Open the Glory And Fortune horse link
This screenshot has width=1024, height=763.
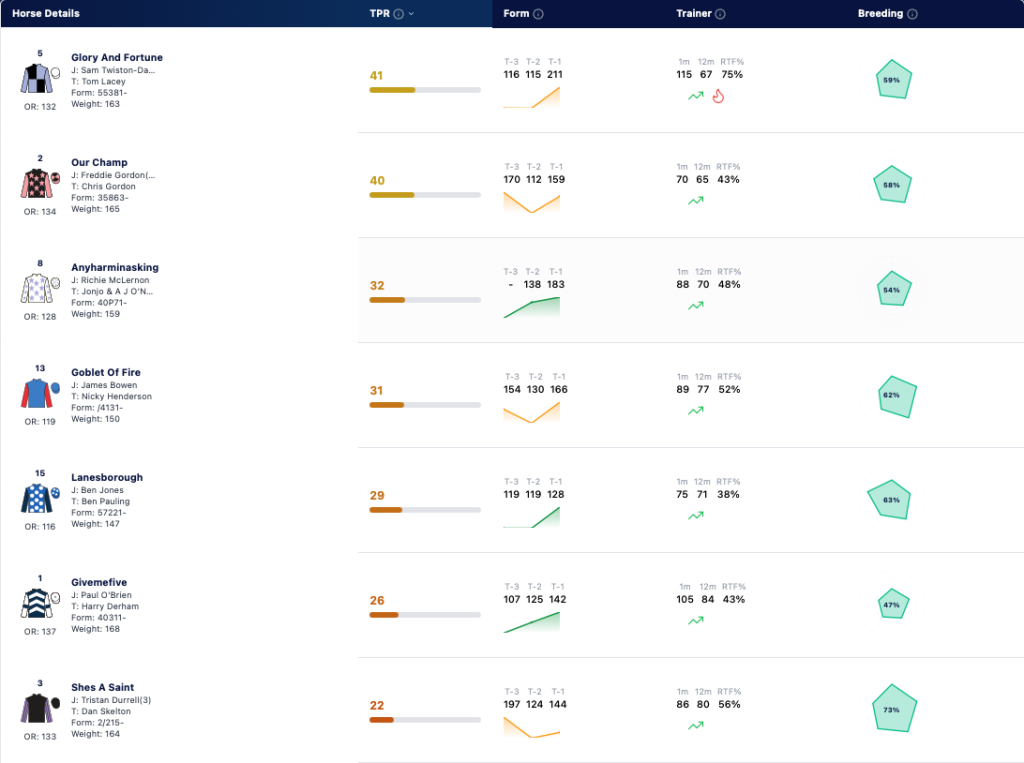[117, 57]
